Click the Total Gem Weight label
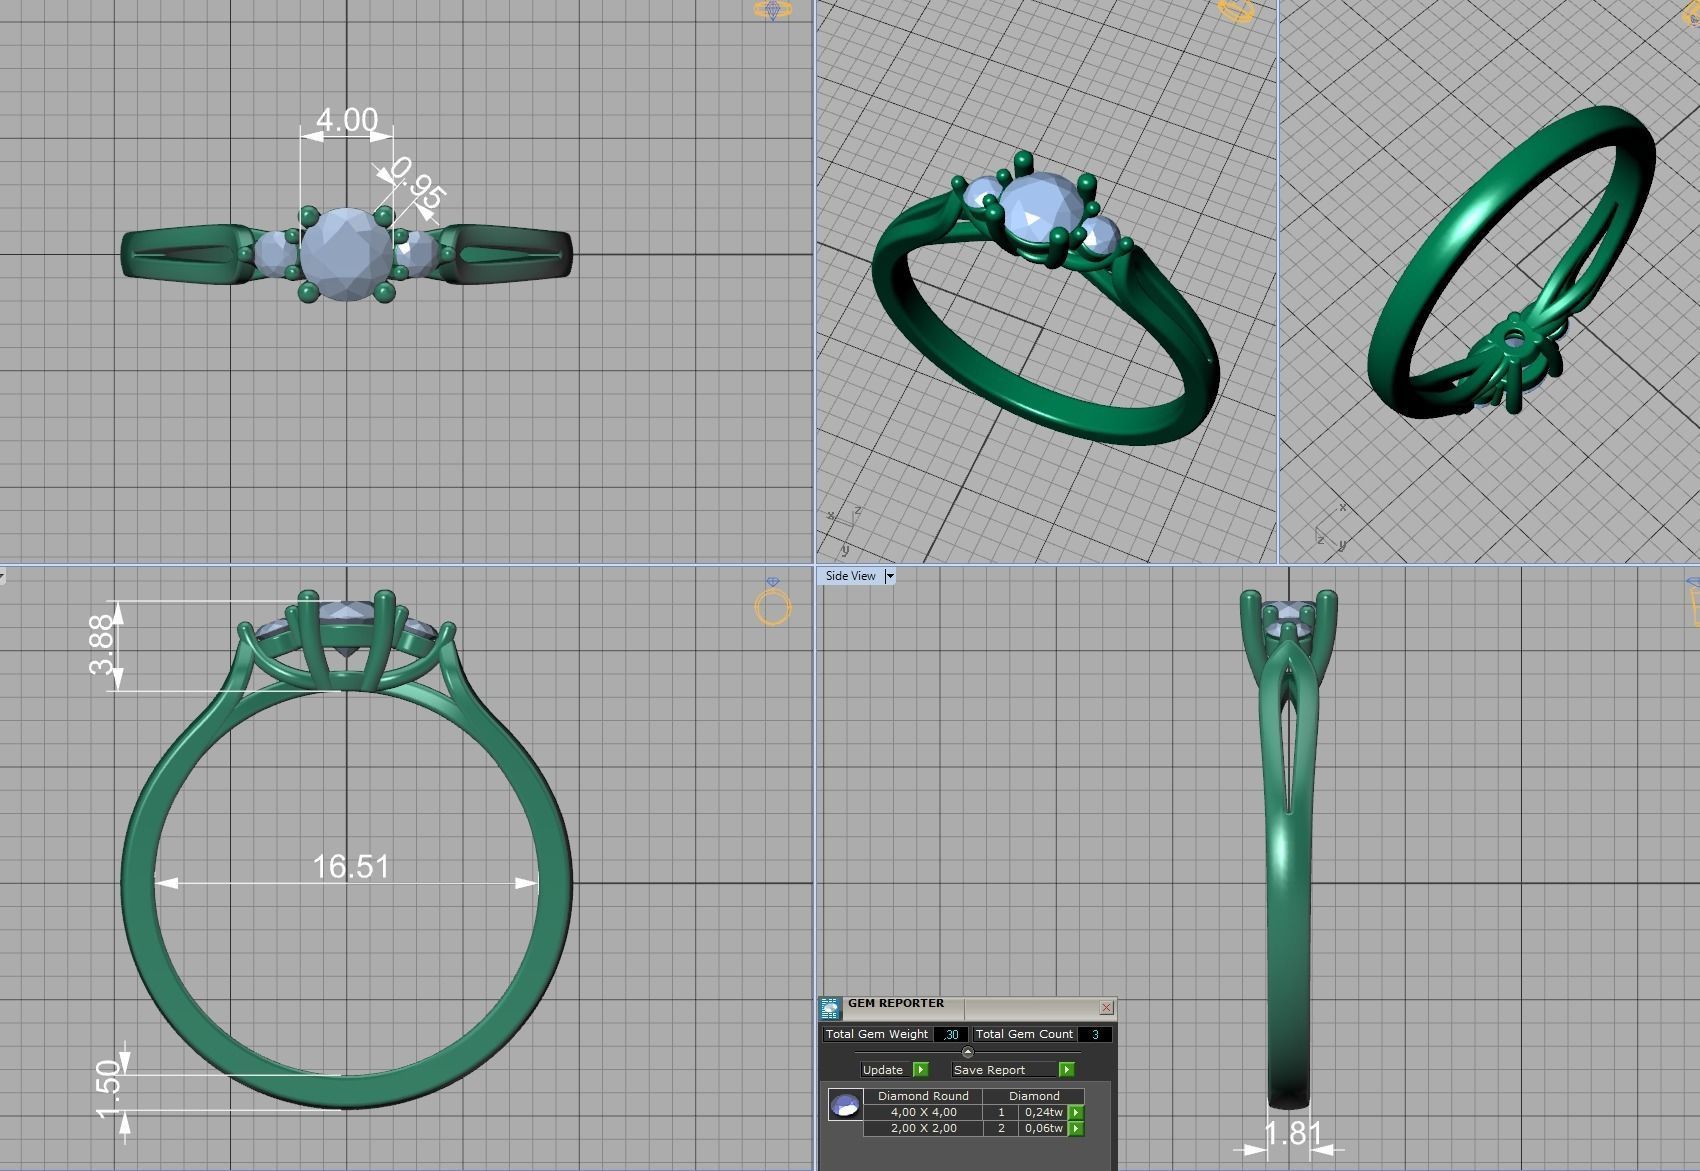 point(876,1035)
